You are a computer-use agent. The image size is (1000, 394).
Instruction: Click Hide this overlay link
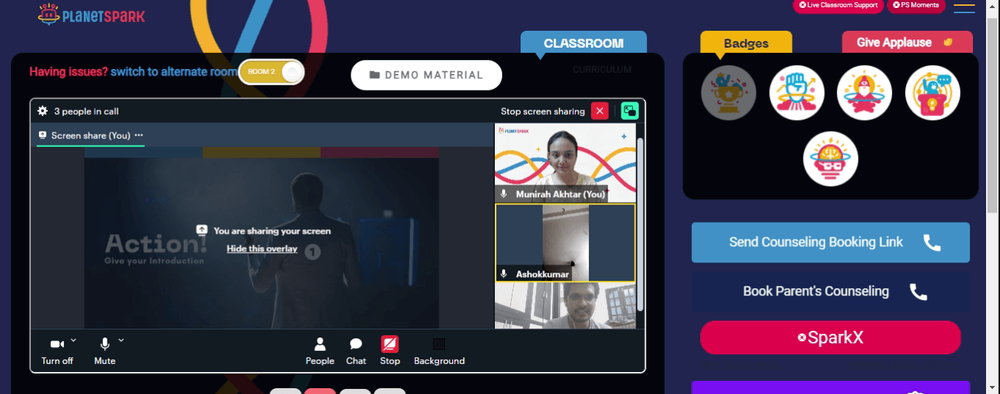point(262,249)
